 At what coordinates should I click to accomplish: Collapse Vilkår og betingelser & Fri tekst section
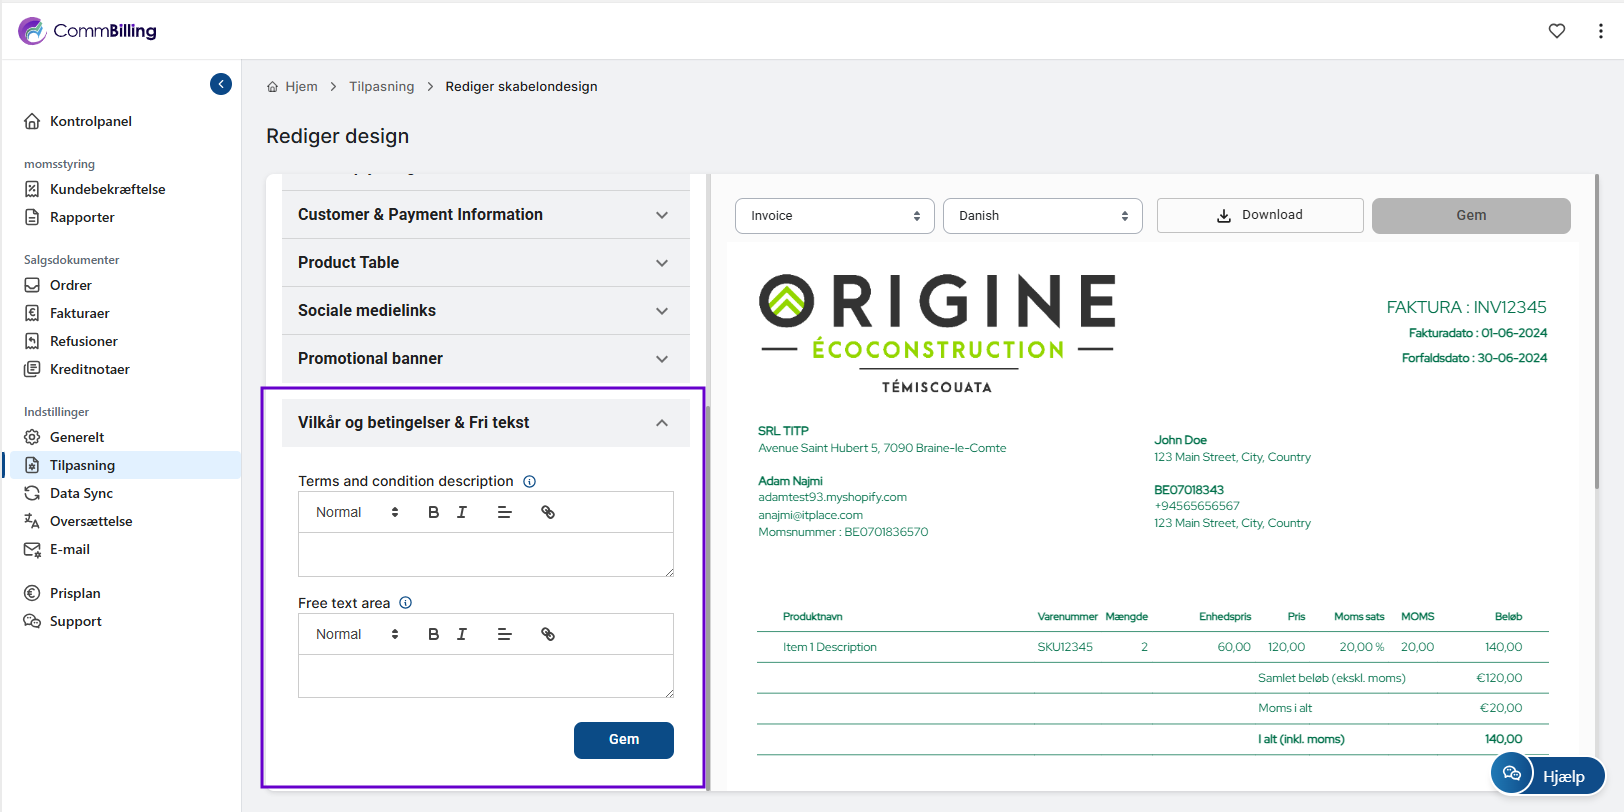click(661, 423)
